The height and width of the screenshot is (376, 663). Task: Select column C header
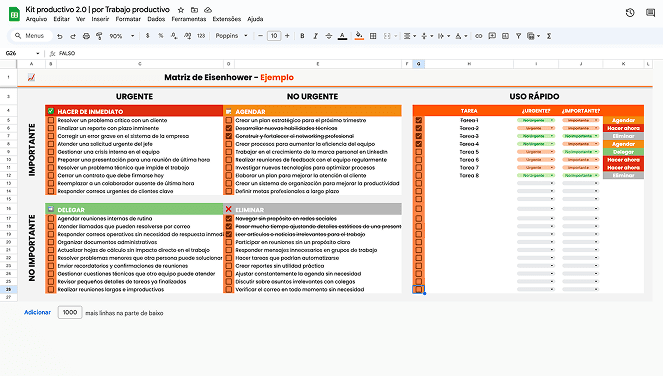pyautogui.click(x=140, y=64)
